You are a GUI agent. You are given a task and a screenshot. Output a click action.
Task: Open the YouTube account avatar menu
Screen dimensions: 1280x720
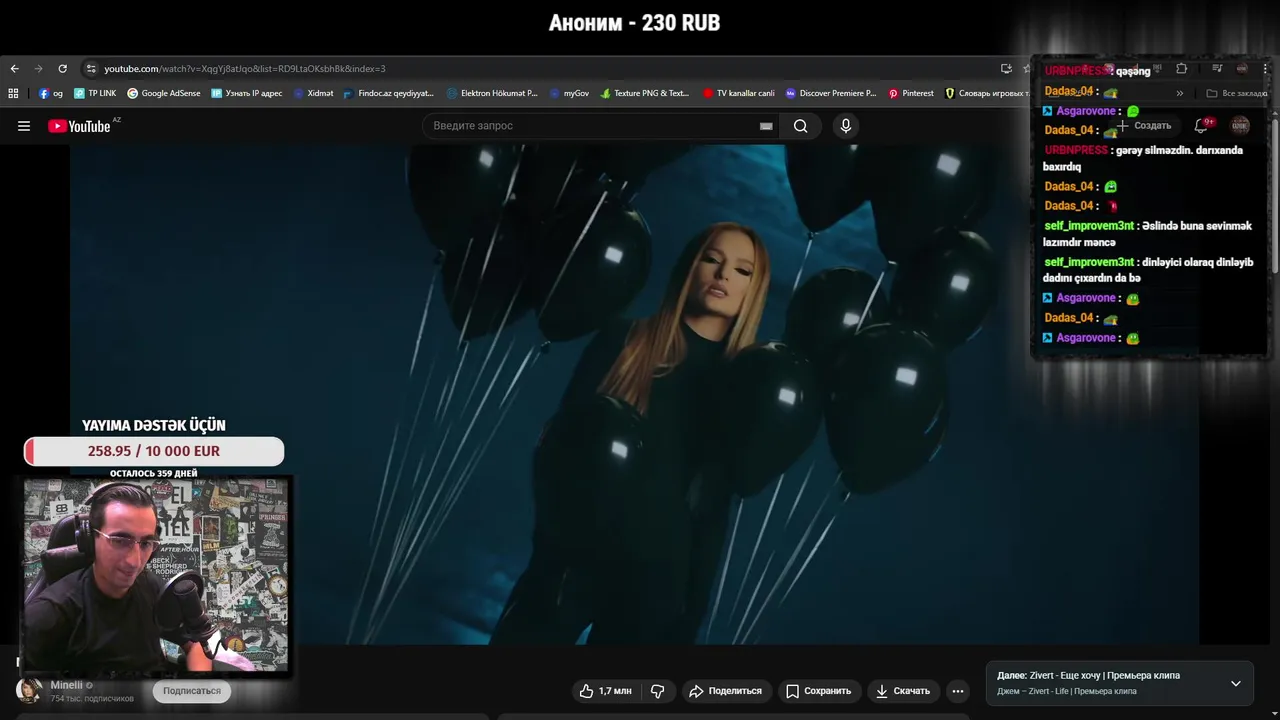tap(1241, 126)
